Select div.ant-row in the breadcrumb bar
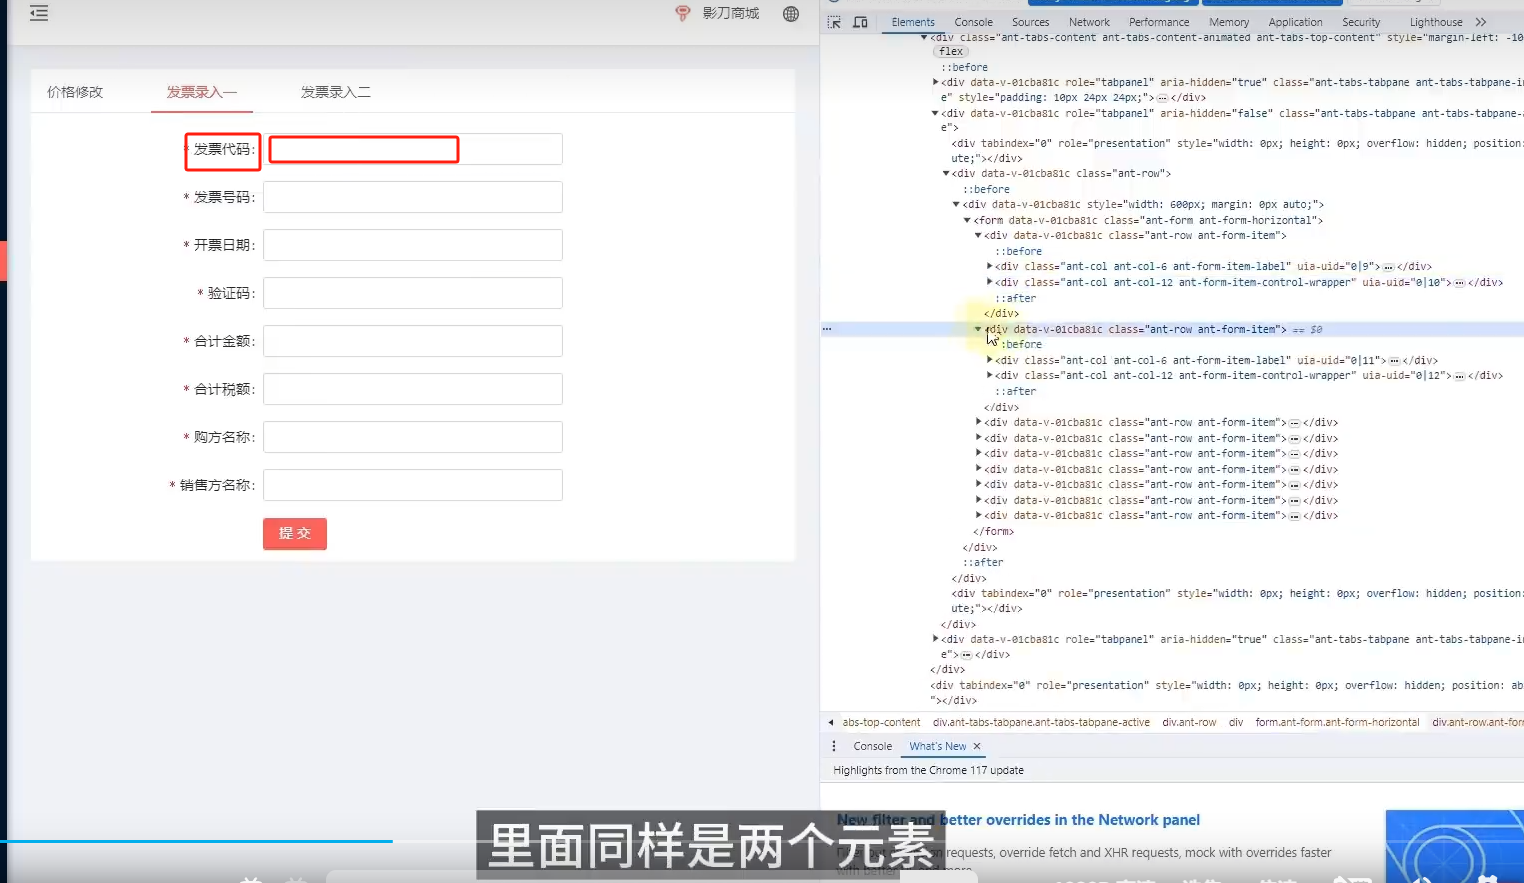 [1189, 722]
